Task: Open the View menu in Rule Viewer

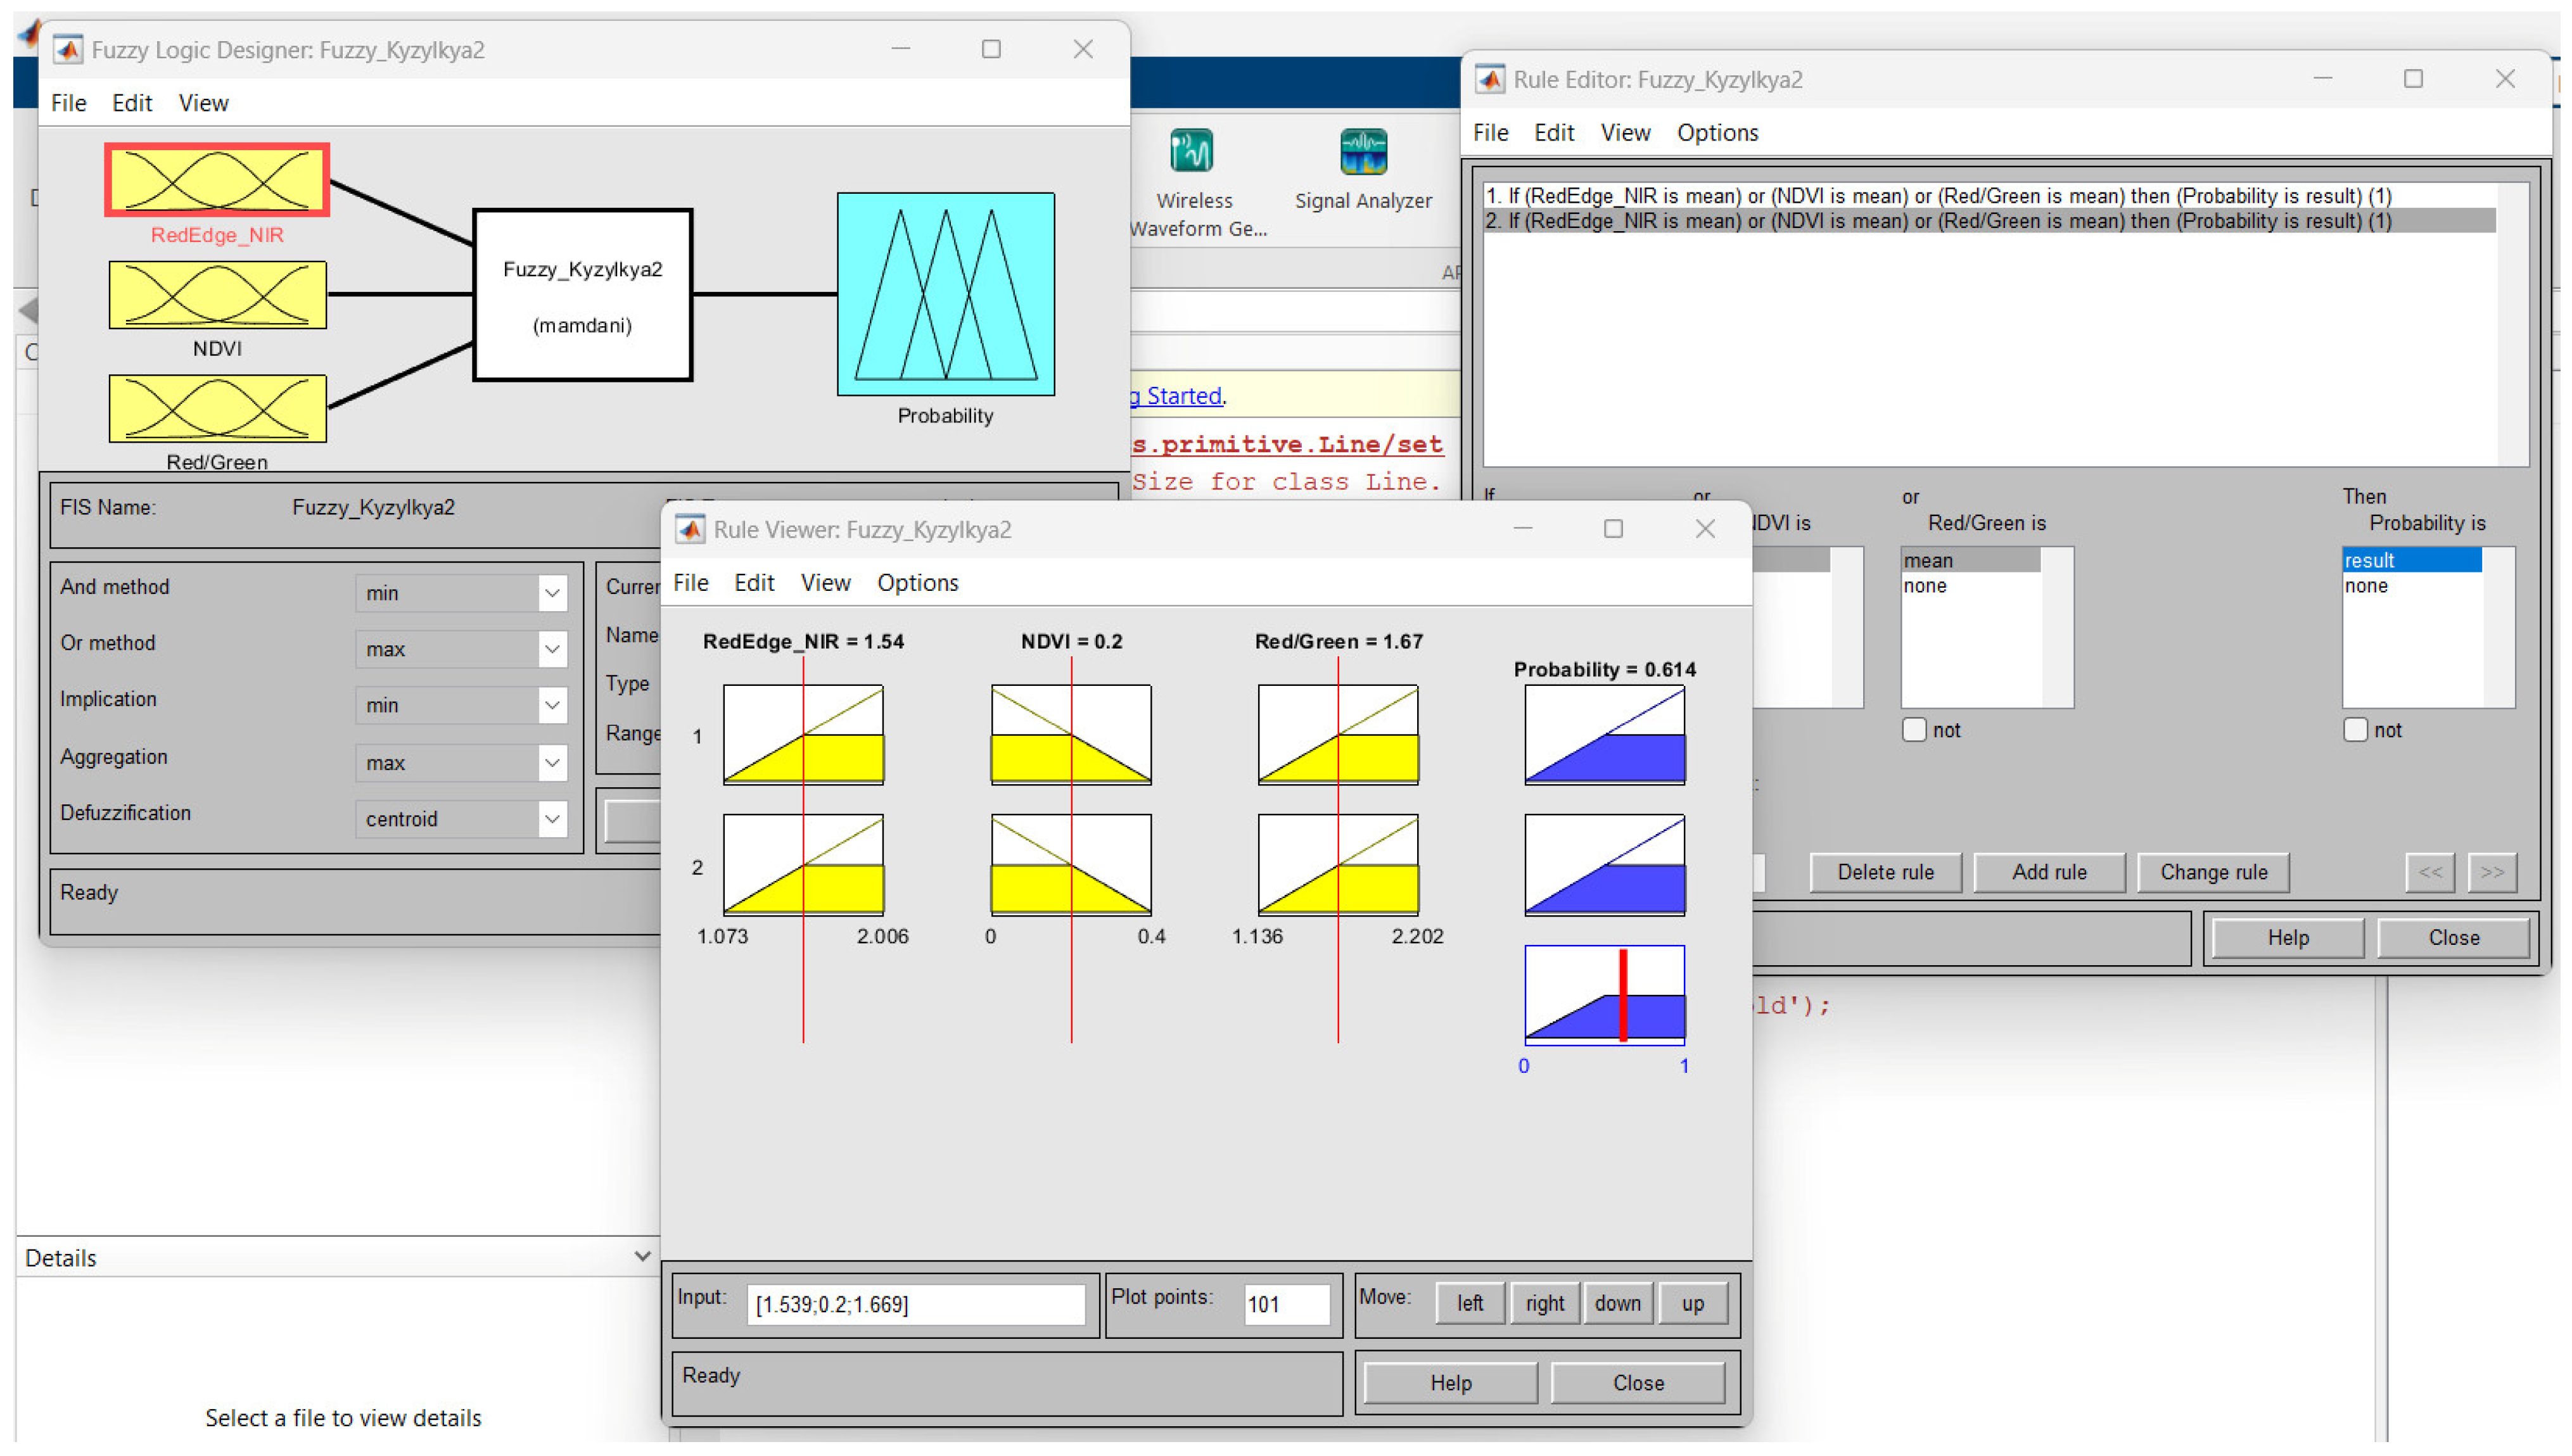Action: (x=825, y=583)
